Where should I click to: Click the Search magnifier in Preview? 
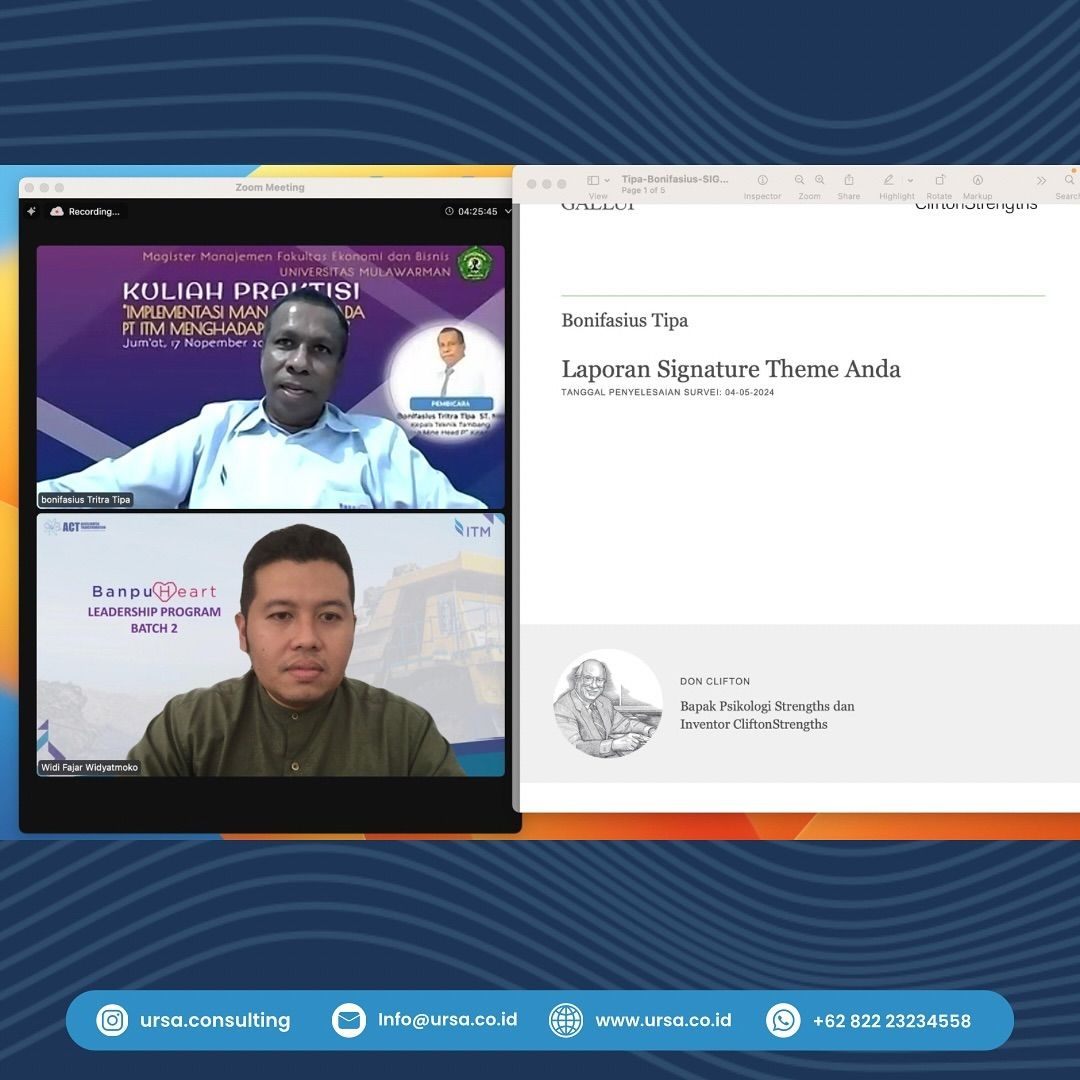pos(1069,180)
